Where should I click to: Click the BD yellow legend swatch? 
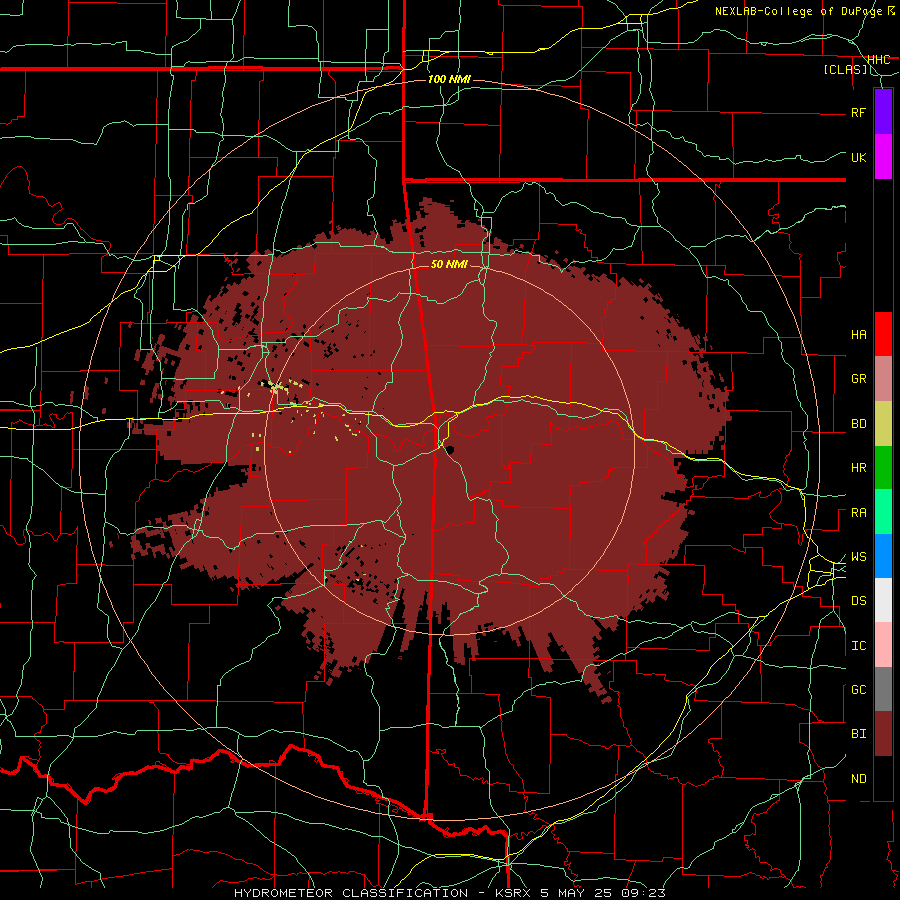pyautogui.click(x=883, y=424)
